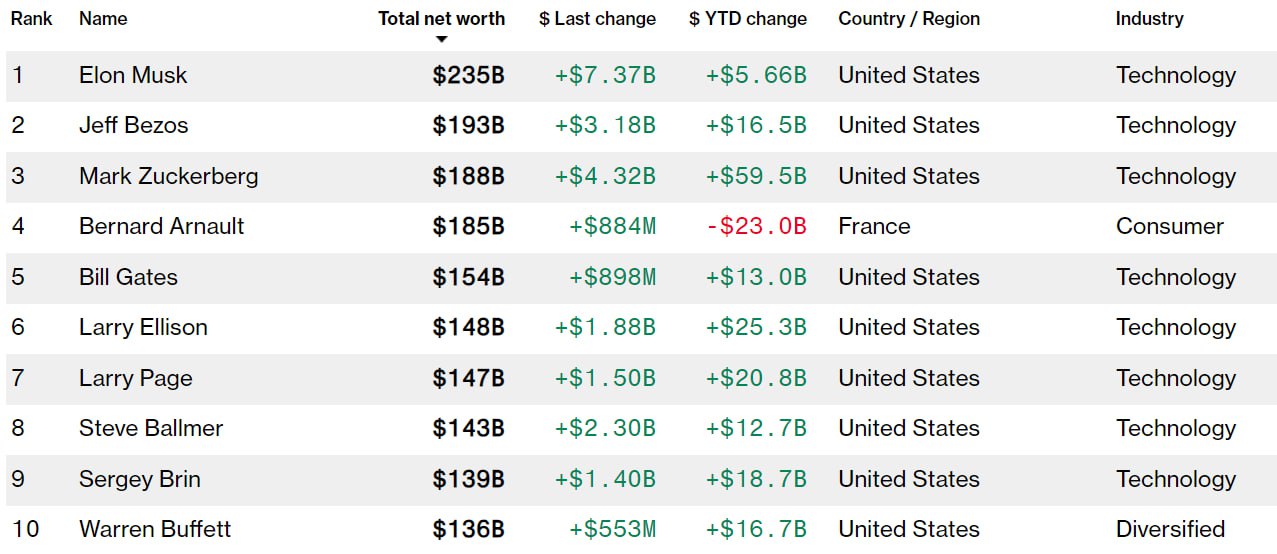Open the Bernard Arnault entry
The image size is (1277, 554).
161,226
